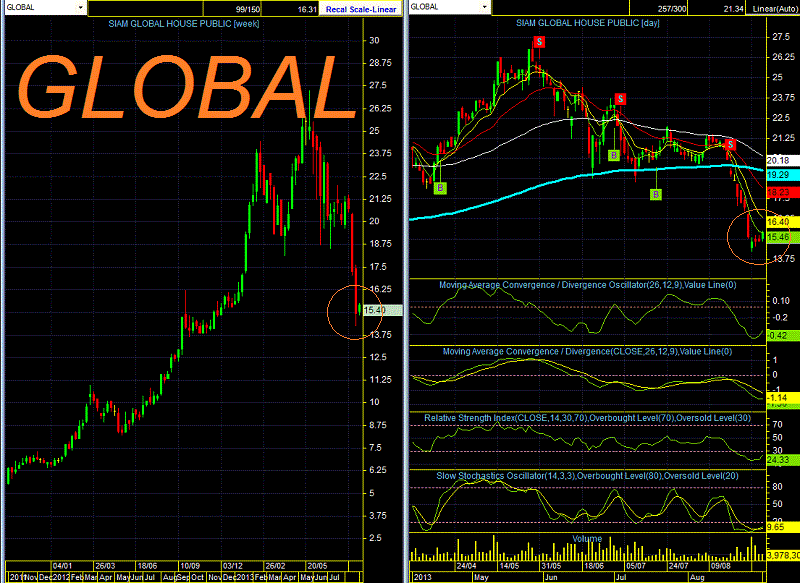Click the Relative Strength Index indicator title
Image resolution: width=800 pixels, height=583 pixels.
[587, 418]
